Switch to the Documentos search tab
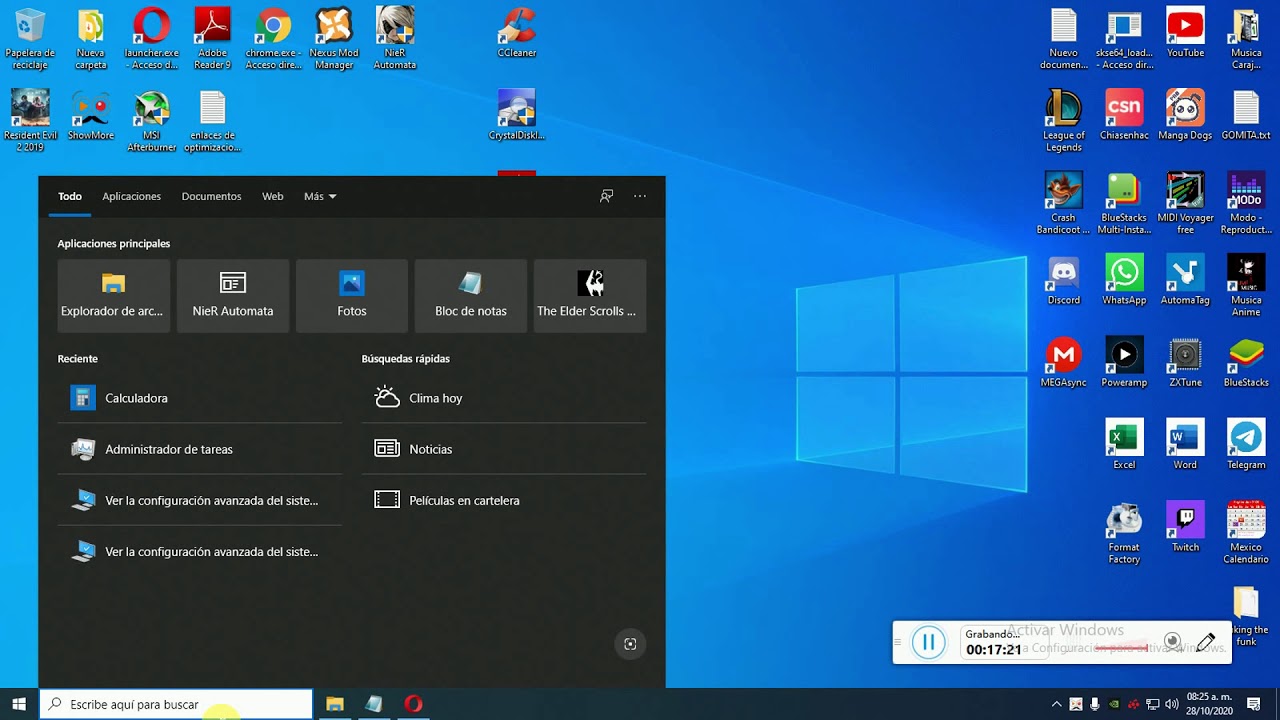 coord(211,196)
